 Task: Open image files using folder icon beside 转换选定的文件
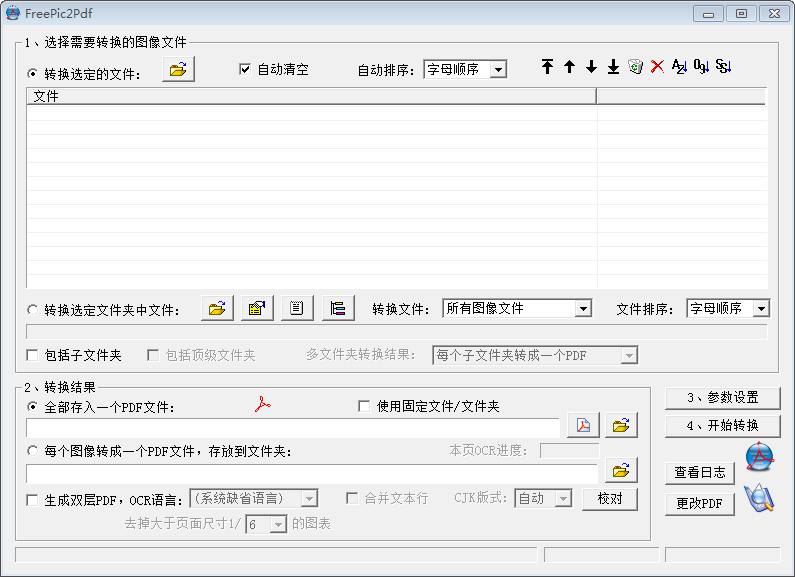tap(178, 70)
